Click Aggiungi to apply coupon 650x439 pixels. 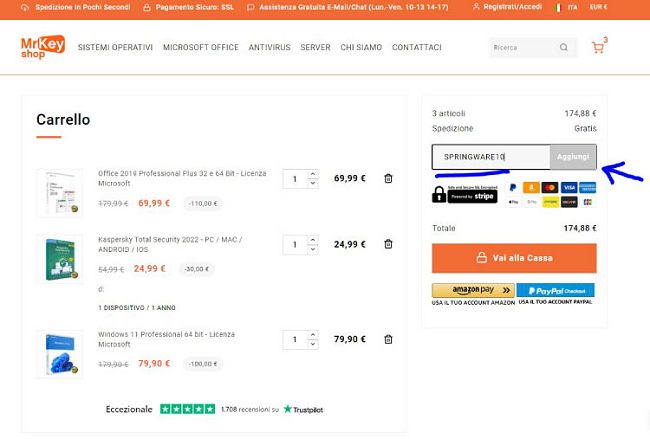pyautogui.click(x=573, y=157)
